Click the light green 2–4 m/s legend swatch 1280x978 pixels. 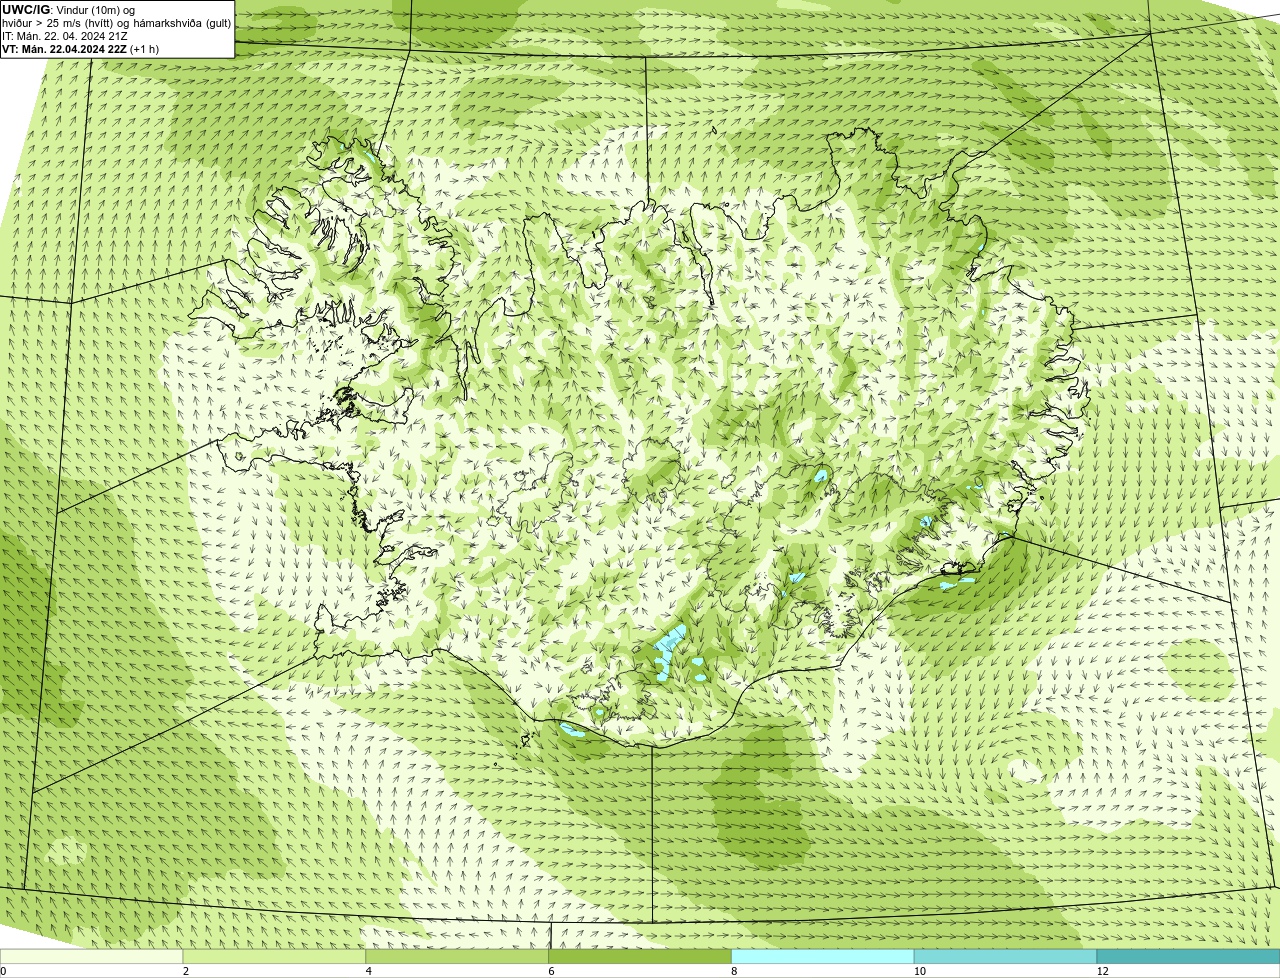click(275, 957)
